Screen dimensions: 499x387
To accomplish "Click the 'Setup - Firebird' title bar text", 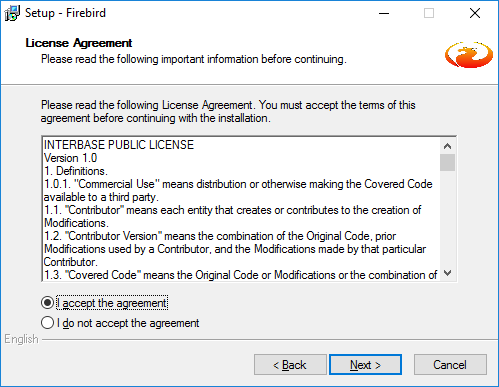I will pyautogui.click(x=65, y=13).
